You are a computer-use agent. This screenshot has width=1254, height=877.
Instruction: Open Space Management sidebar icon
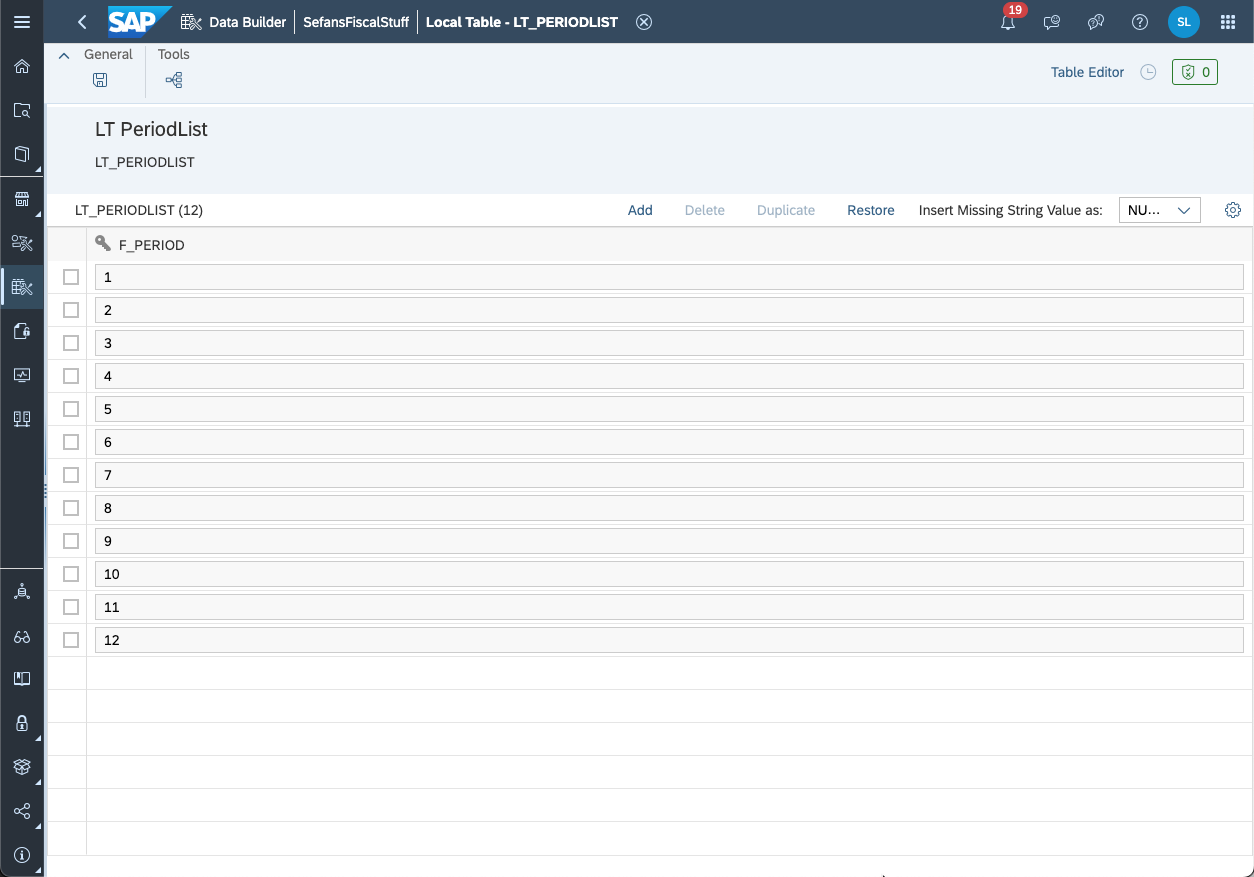click(x=22, y=591)
